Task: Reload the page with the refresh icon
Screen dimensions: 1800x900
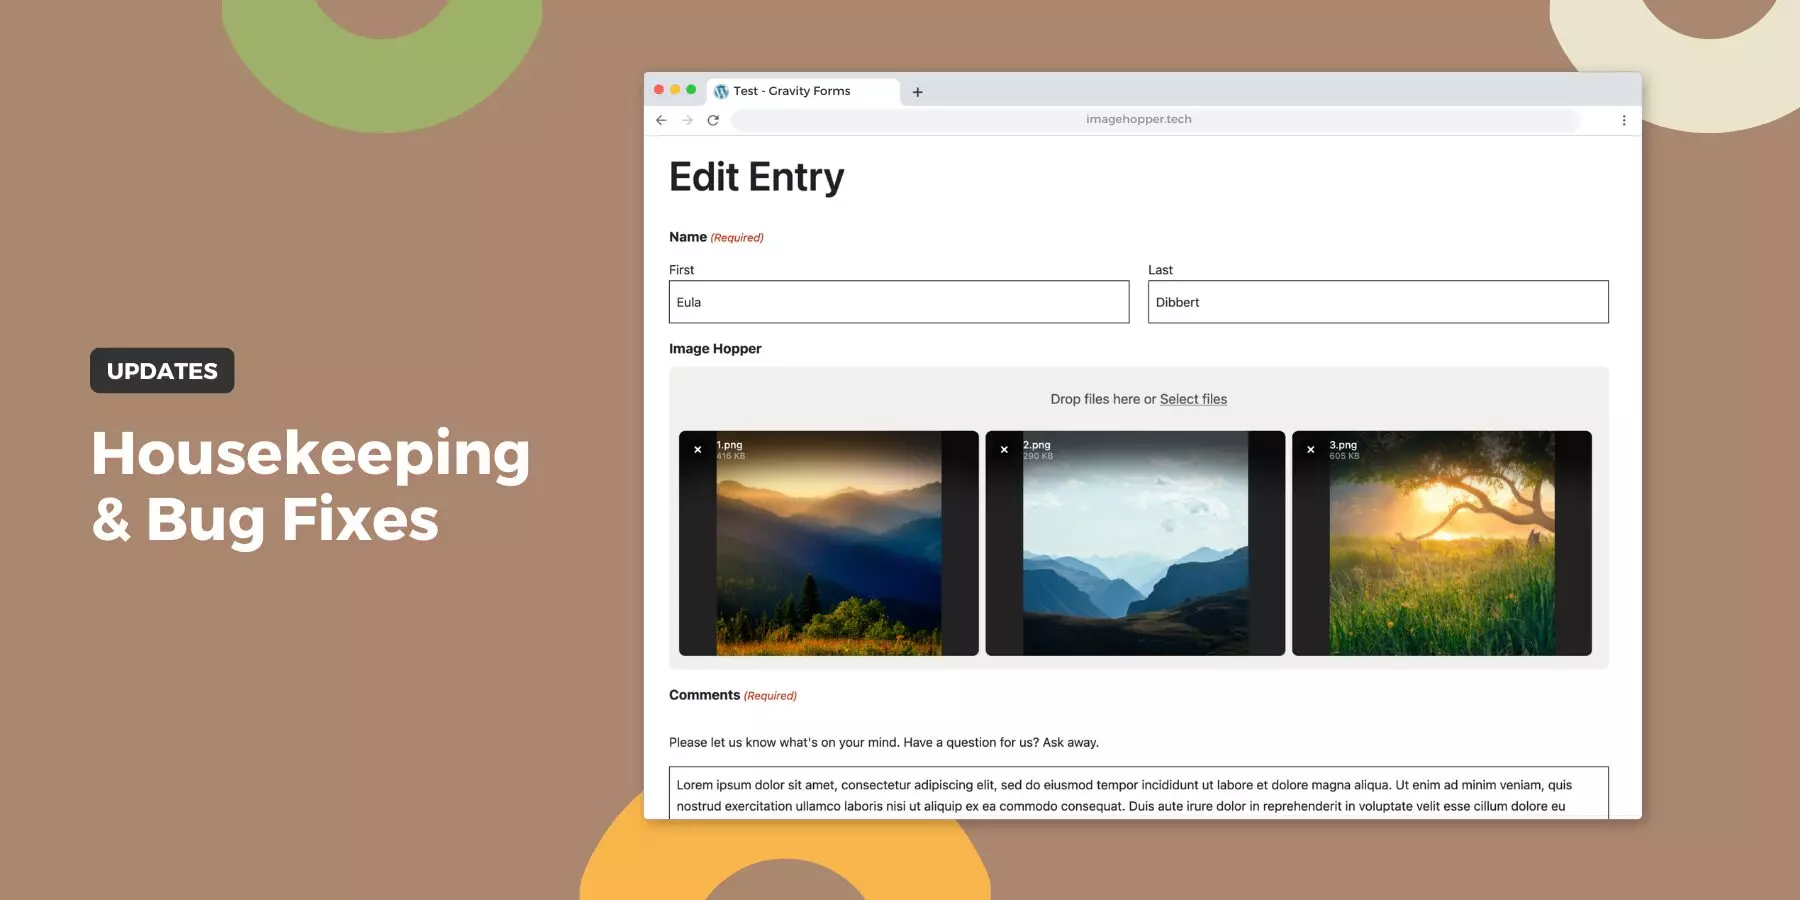Action: [x=713, y=120]
